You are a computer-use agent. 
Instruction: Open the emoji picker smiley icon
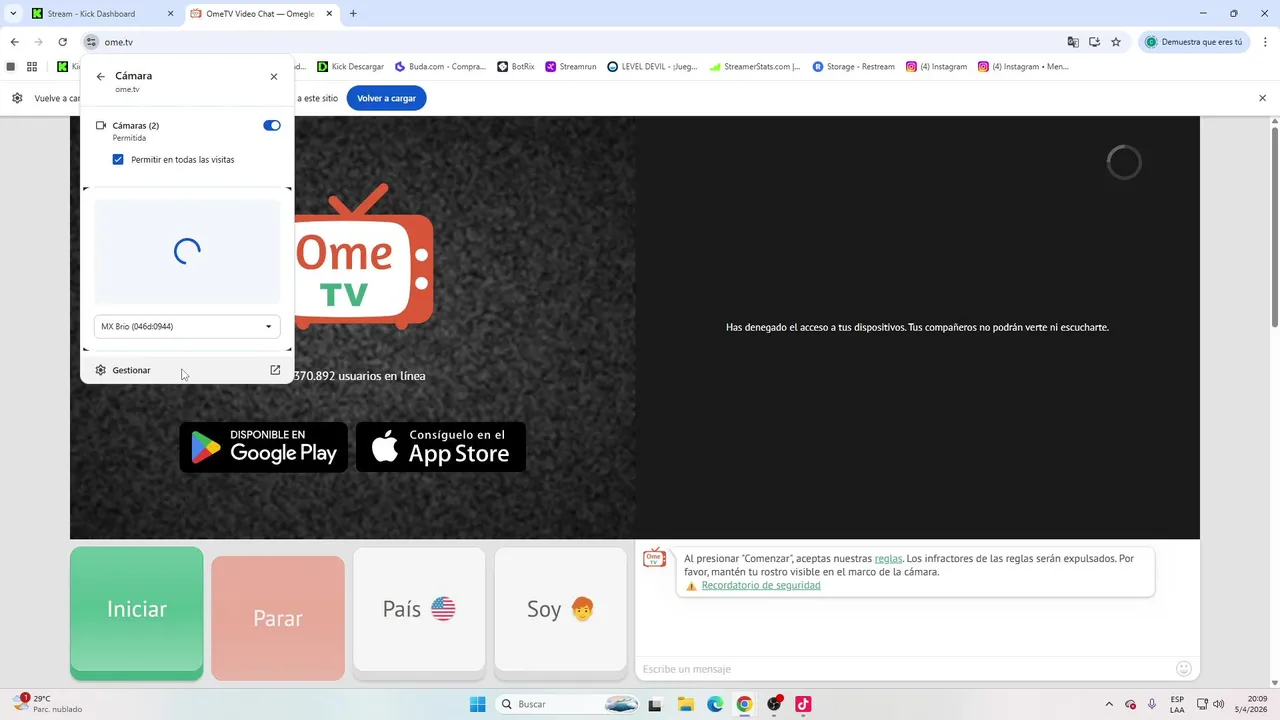pyautogui.click(x=1184, y=669)
